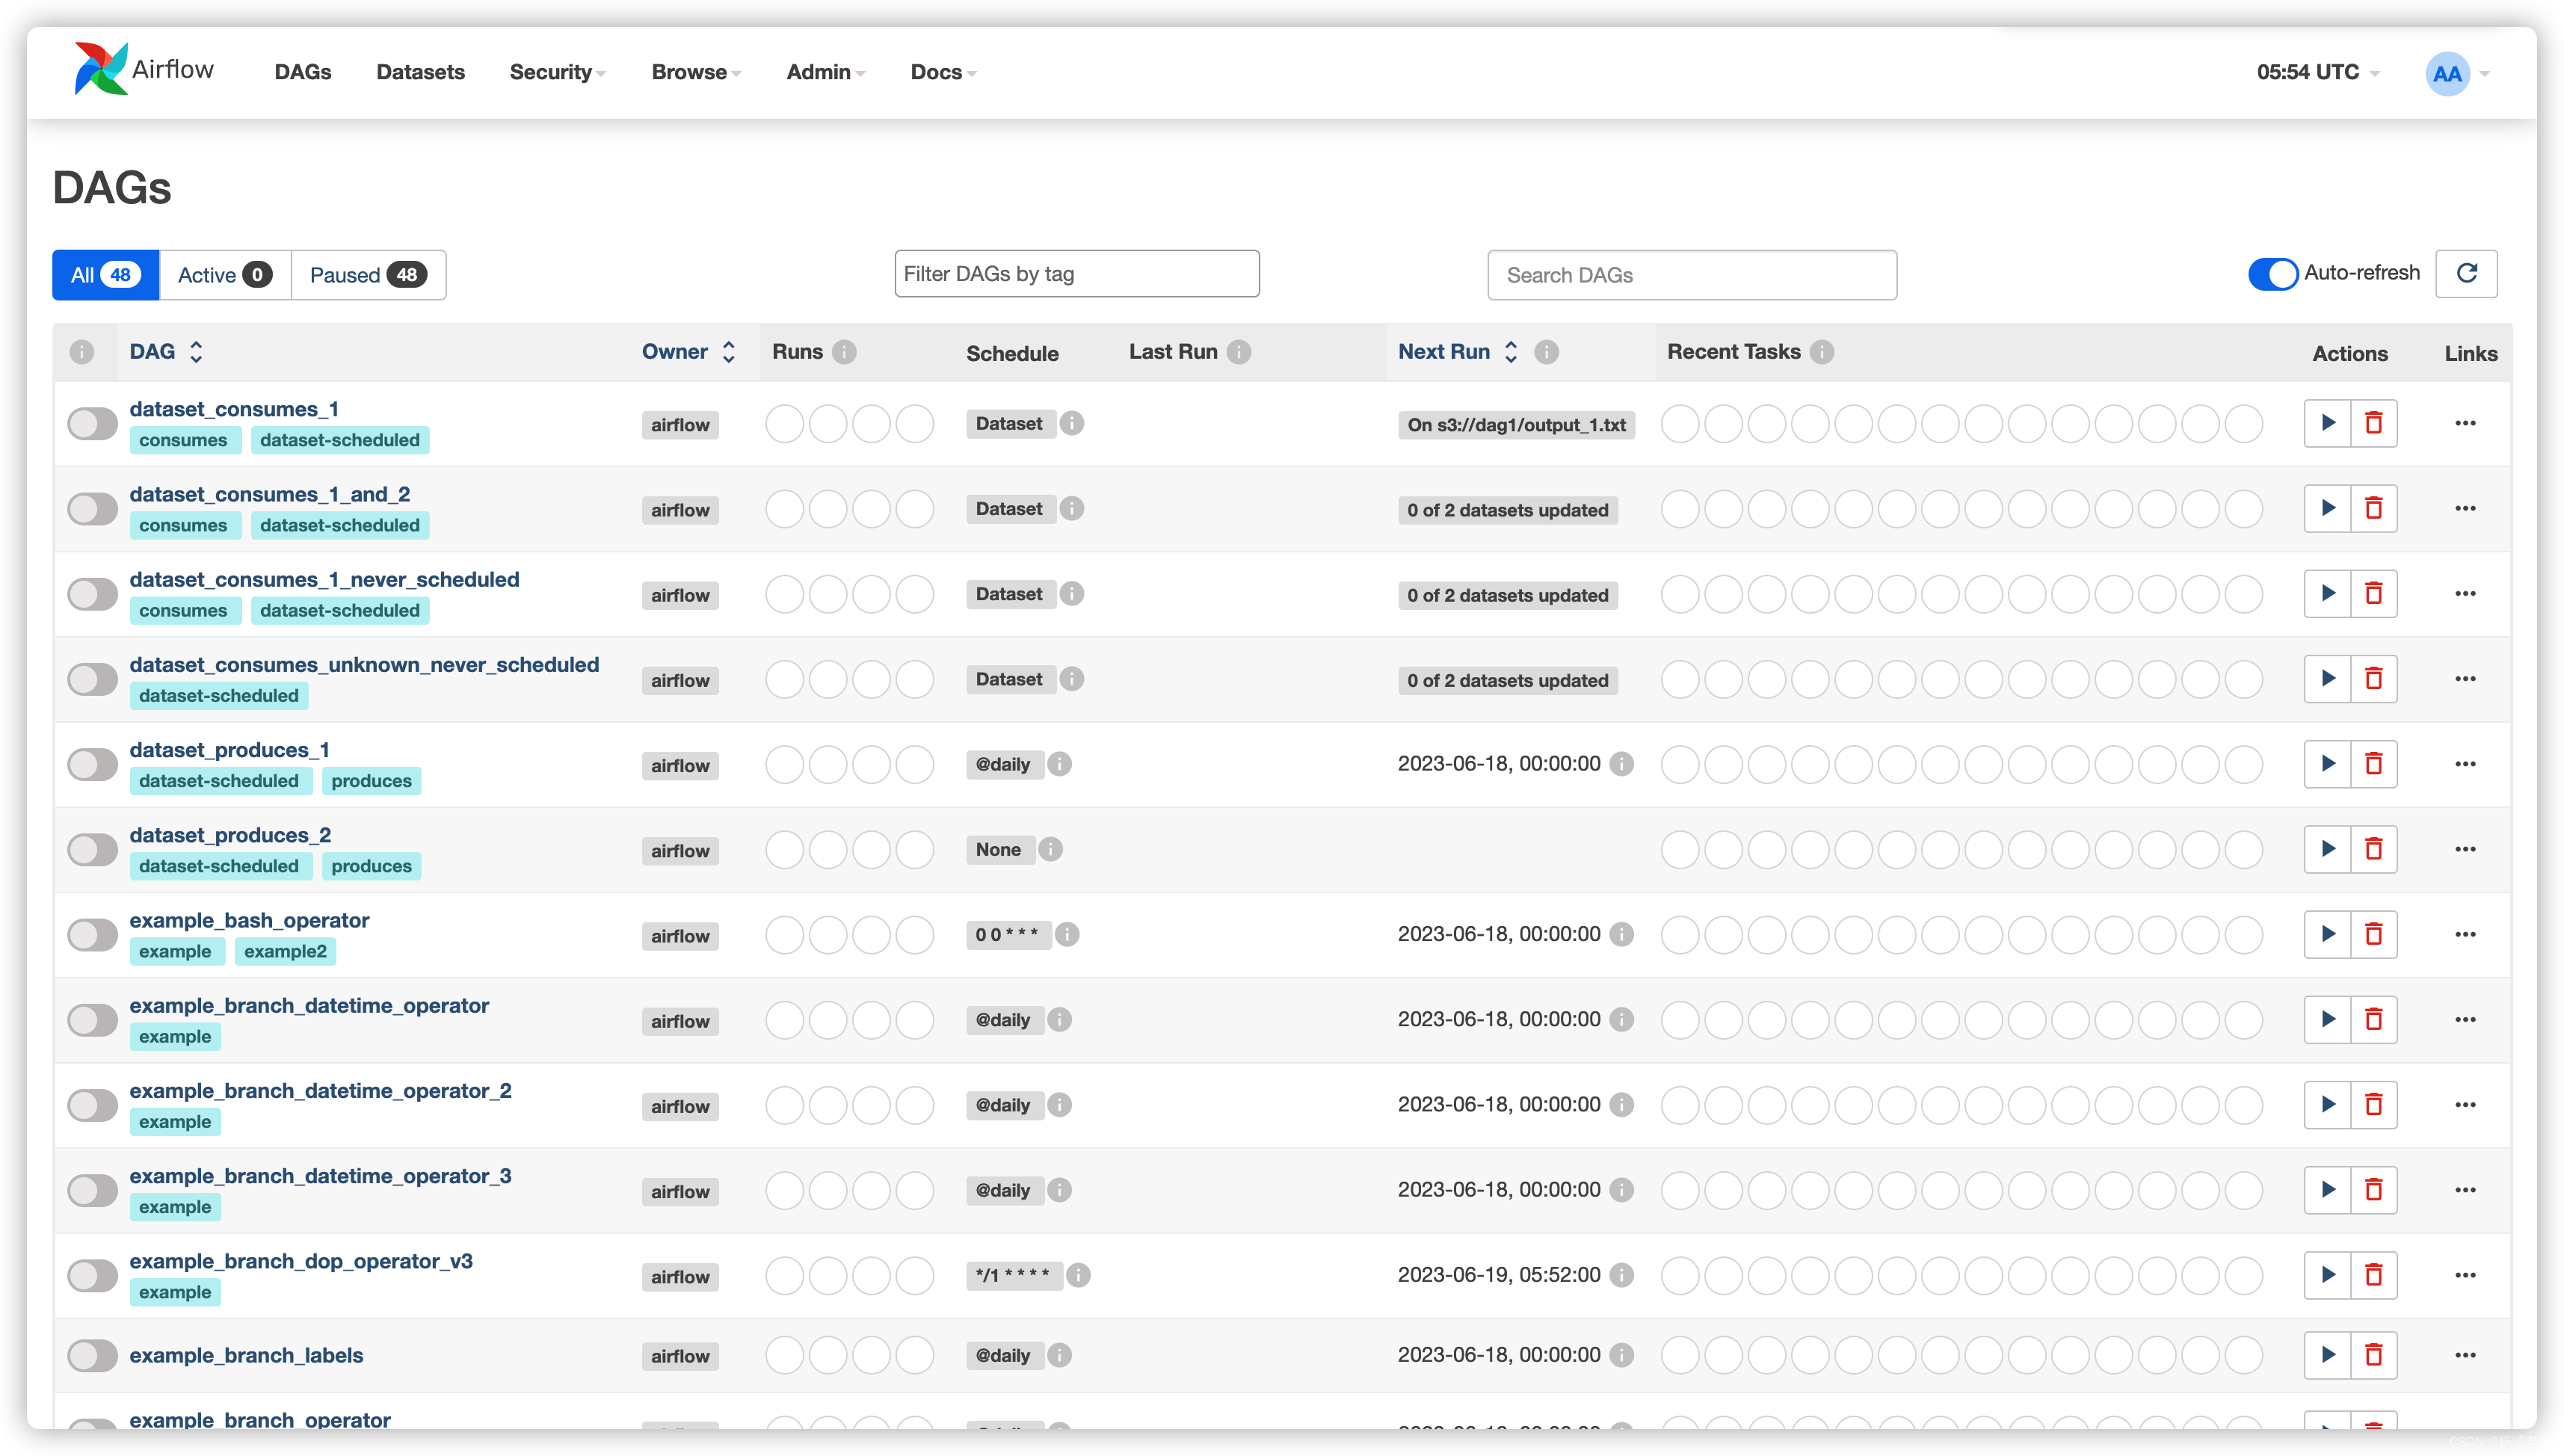This screenshot has height=1456, width=2564.
Task: Click info icon beside None schedule for dataset_produces_2
Action: tap(1050, 849)
